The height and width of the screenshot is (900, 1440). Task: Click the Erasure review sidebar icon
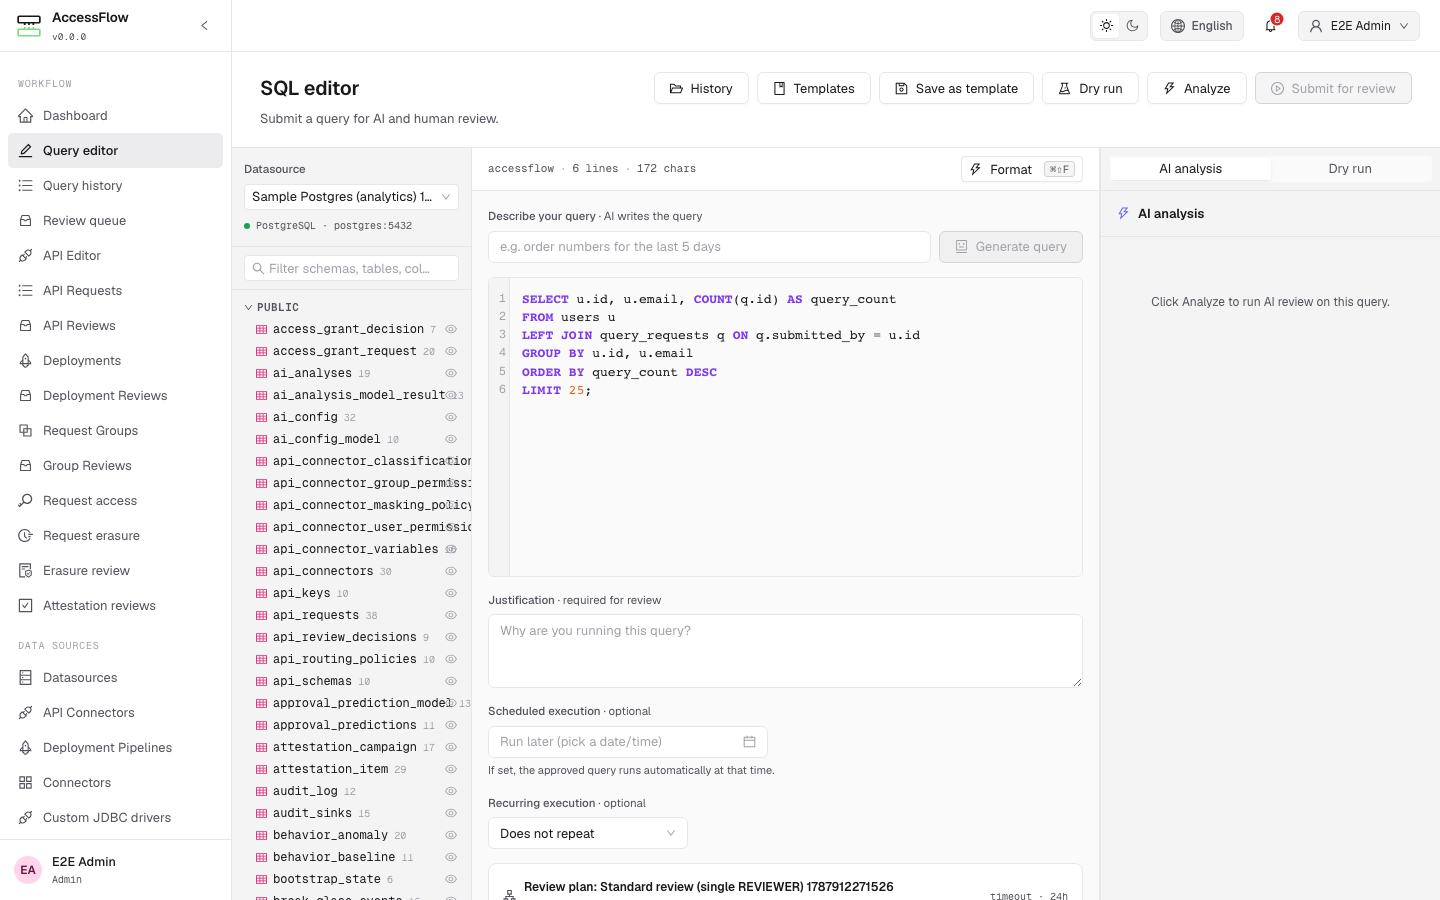26,571
